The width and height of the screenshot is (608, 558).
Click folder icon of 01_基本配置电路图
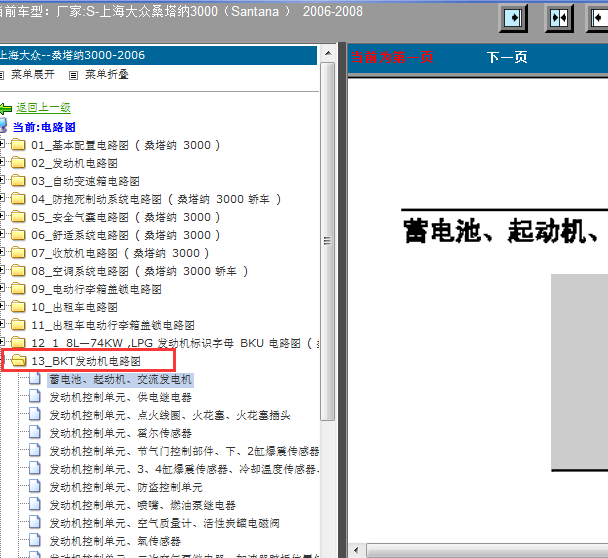coord(18,145)
